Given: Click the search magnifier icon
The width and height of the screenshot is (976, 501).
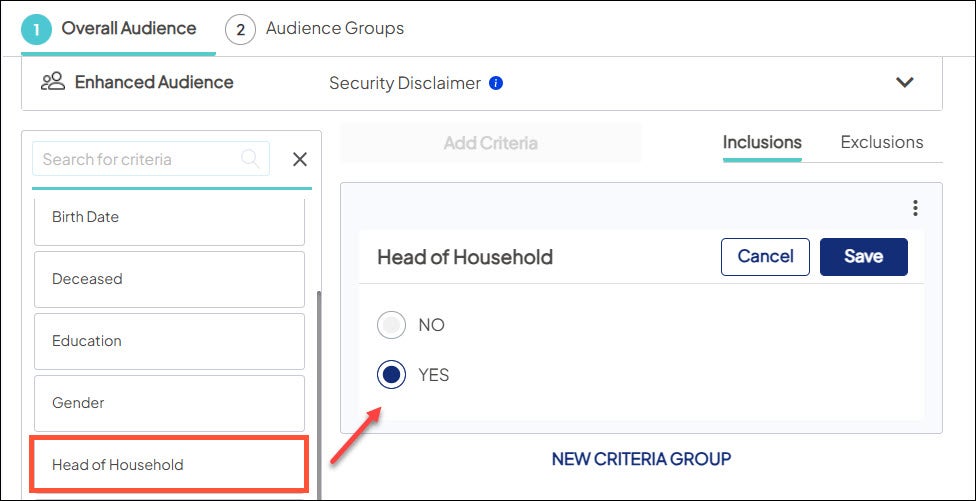Looking at the screenshot, I should click(251, 159).
